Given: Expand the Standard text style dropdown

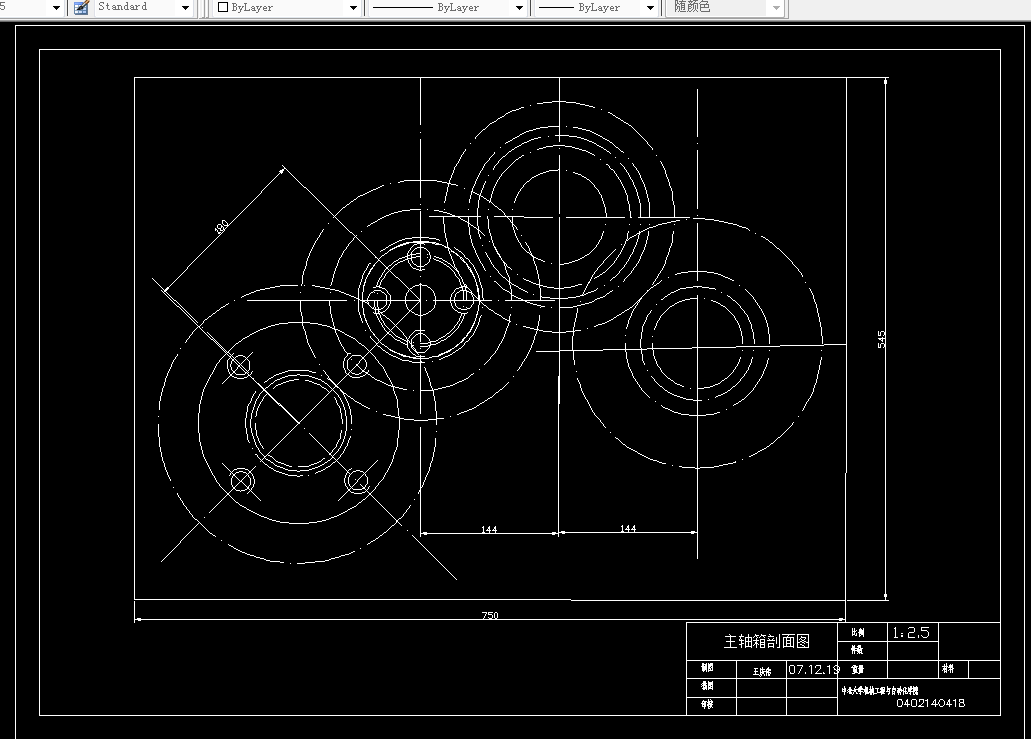Looking at the screenshot, I should point(185,8).
